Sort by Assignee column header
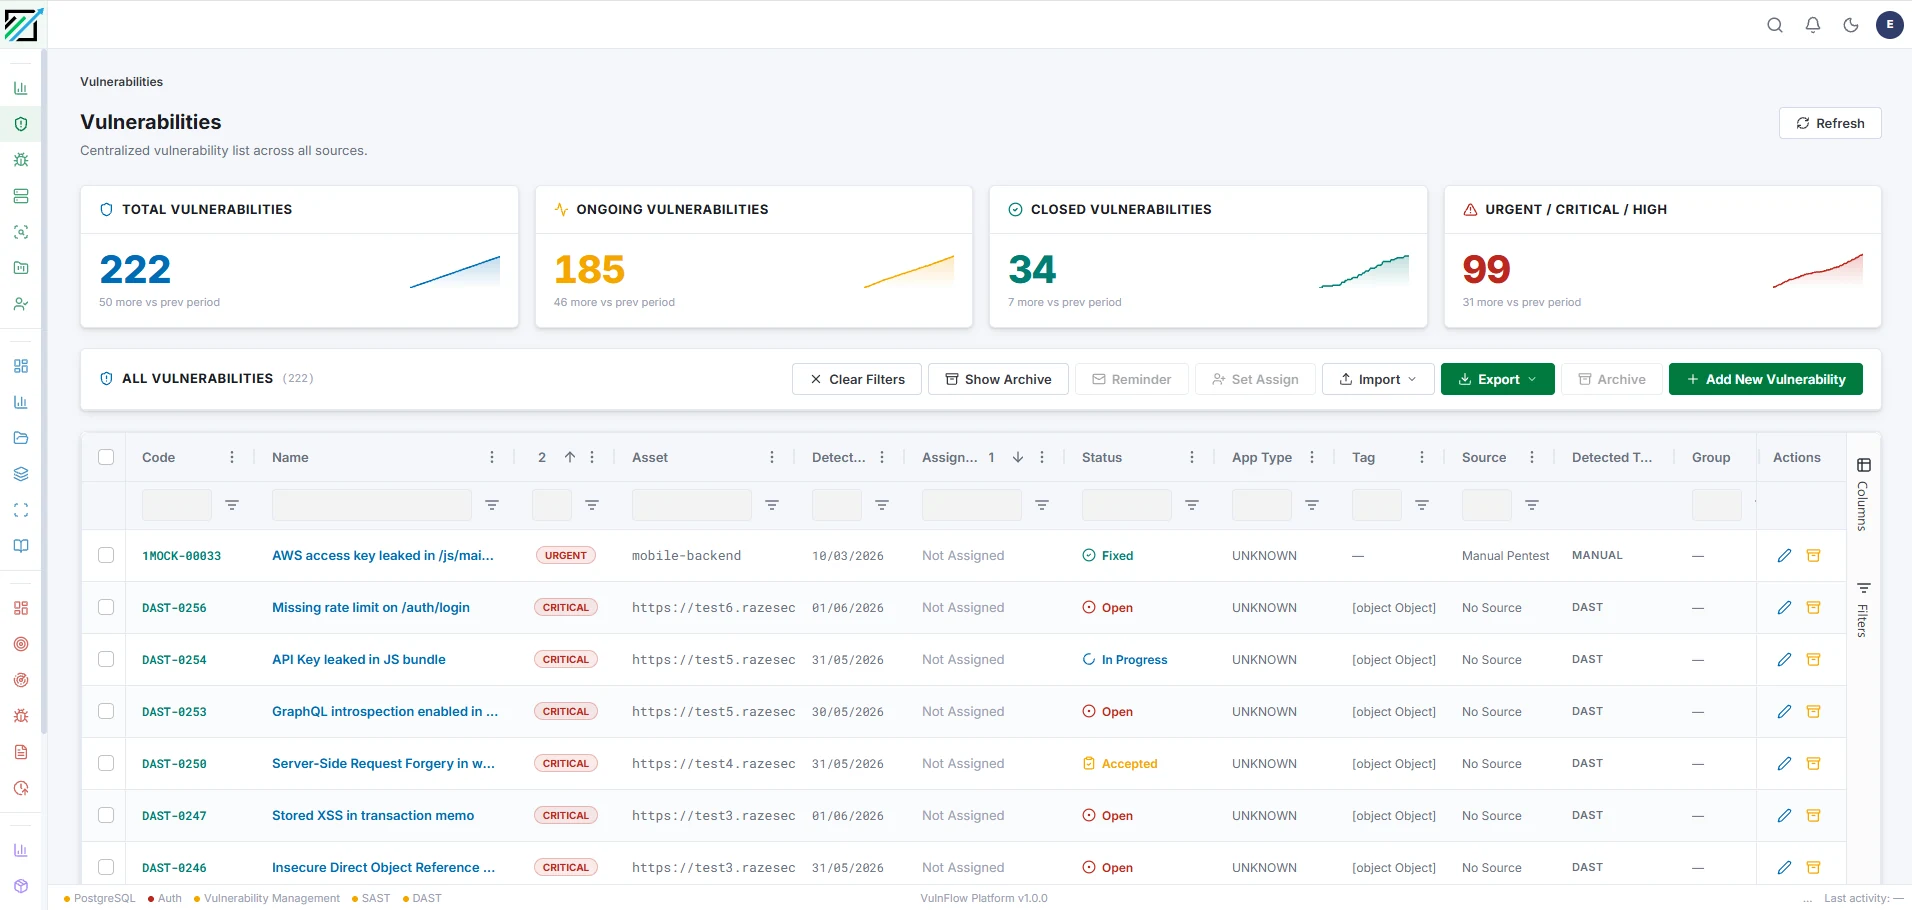This screenshot has width=1912, height=910. click(949, 457)
